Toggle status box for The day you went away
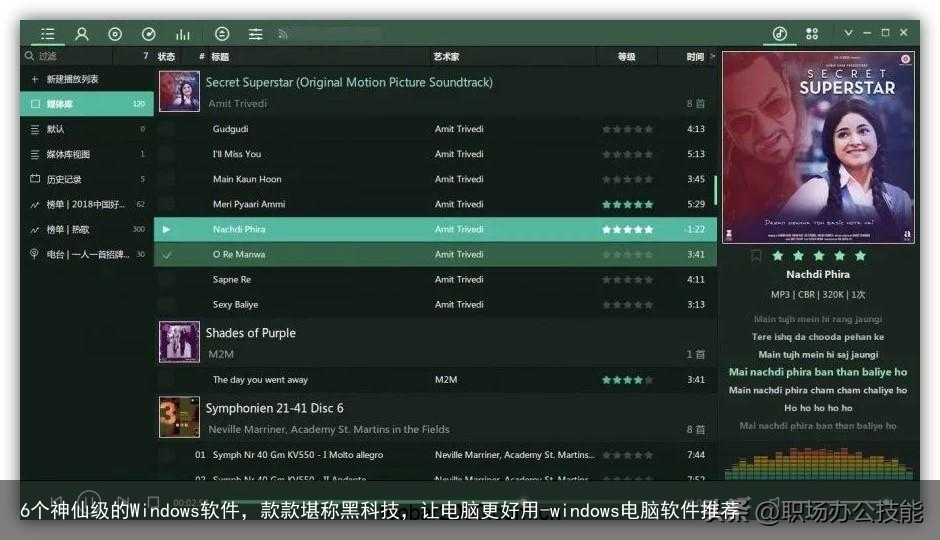940x540 pixels. coord(167,380)
